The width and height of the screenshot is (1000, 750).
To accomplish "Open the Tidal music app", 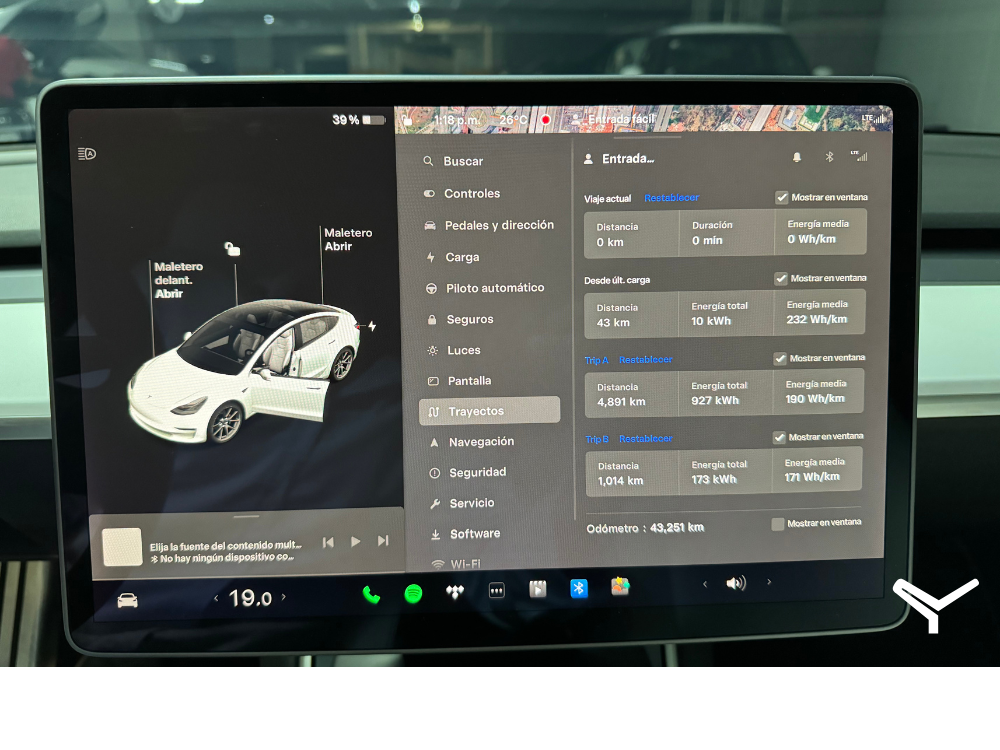I will [x=455, y=592].
